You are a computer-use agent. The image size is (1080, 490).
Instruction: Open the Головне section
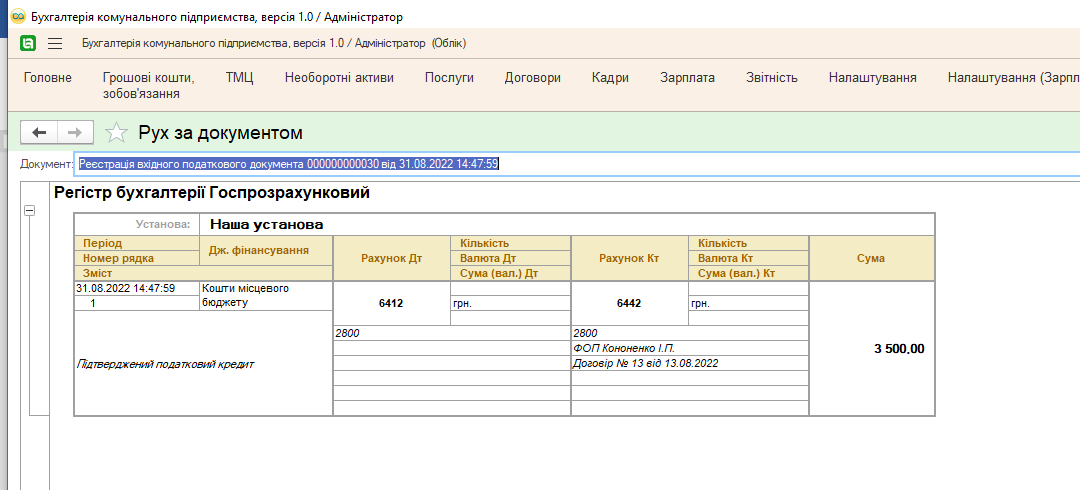(48, 78)
